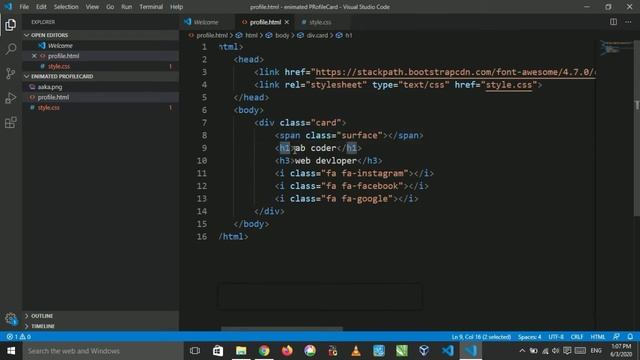This screenshot has width=640, height=360.
Task: Change indentation via Spaces: 4
Action: pos(529,337)
